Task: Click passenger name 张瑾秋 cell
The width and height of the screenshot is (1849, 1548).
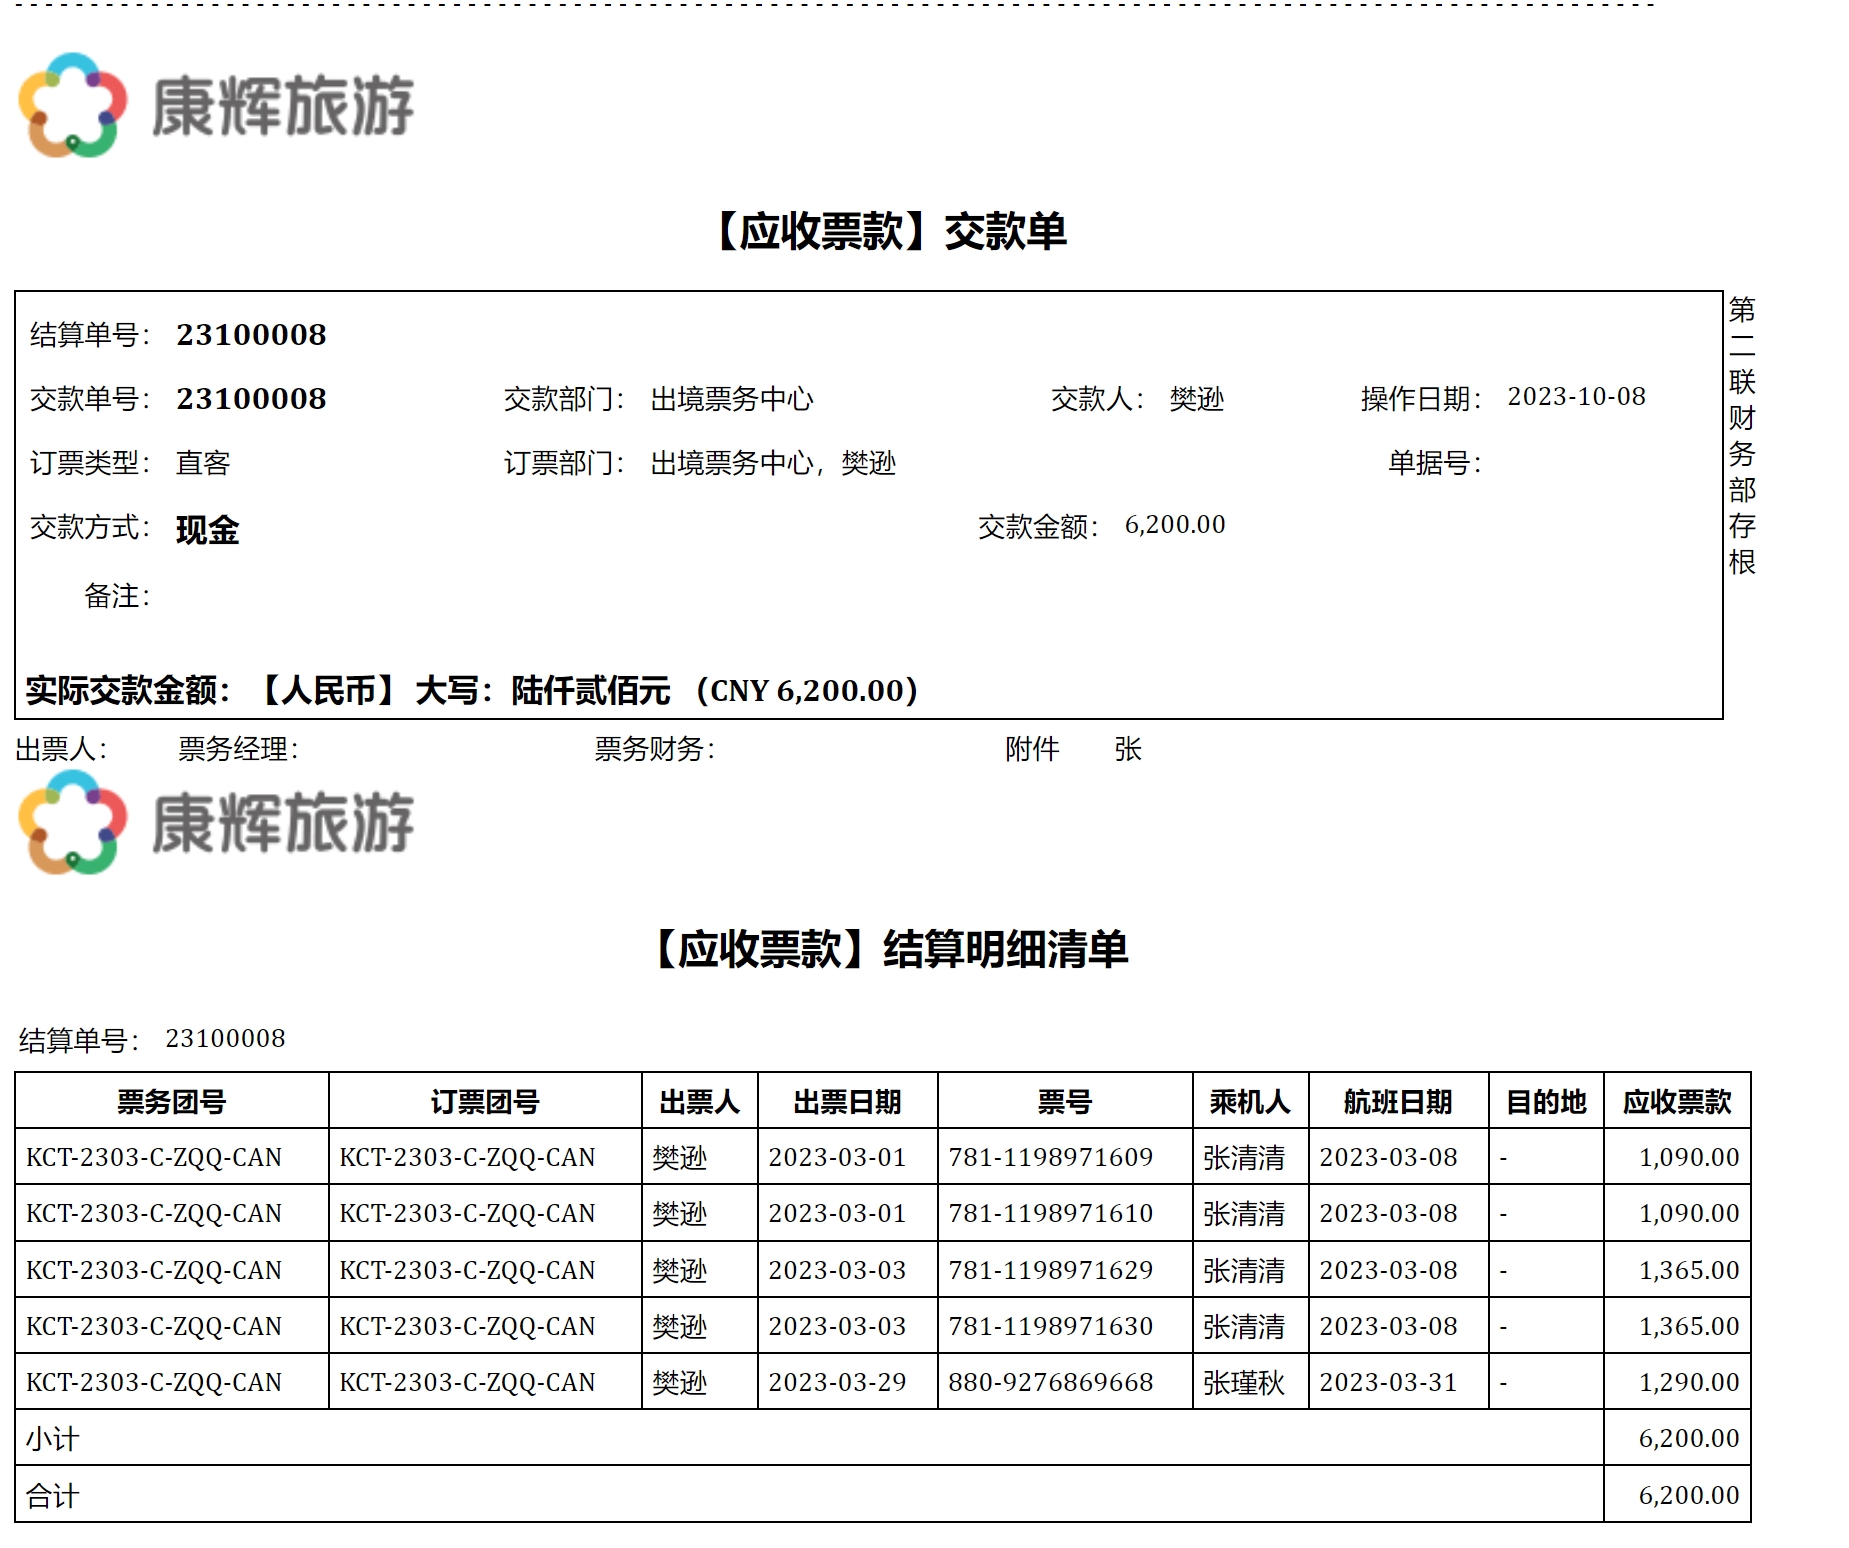Action: tap(1243, 1383)
